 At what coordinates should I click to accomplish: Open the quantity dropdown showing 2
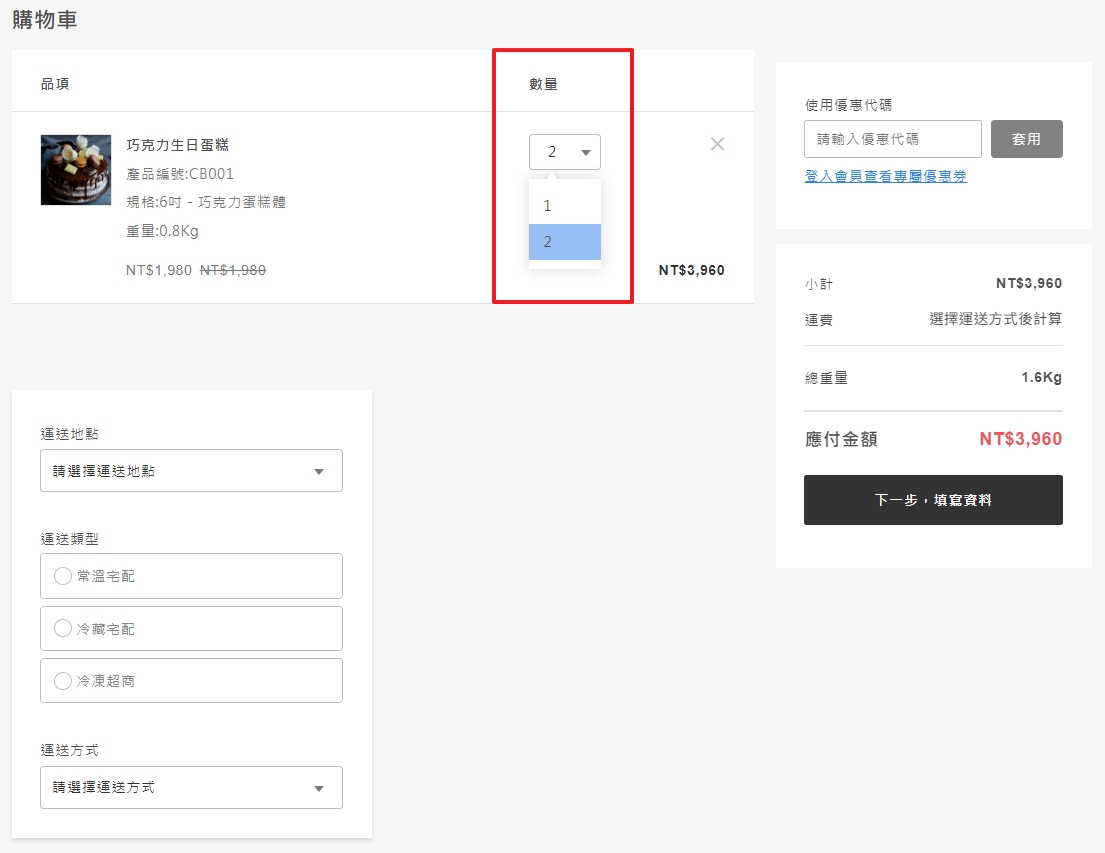pyautogui.click(x=564, y=152)
